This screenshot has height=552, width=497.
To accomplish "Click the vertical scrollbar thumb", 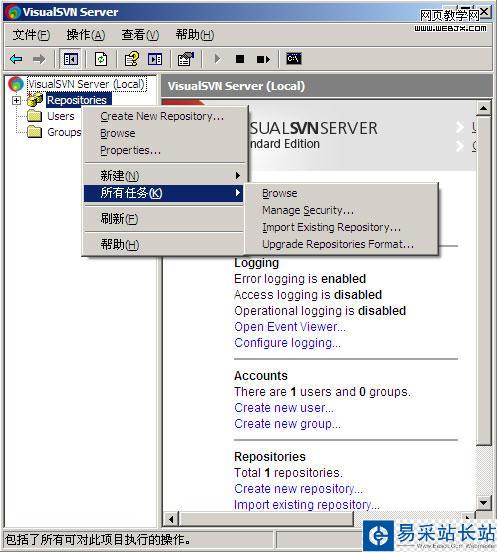I will point(484,282).
